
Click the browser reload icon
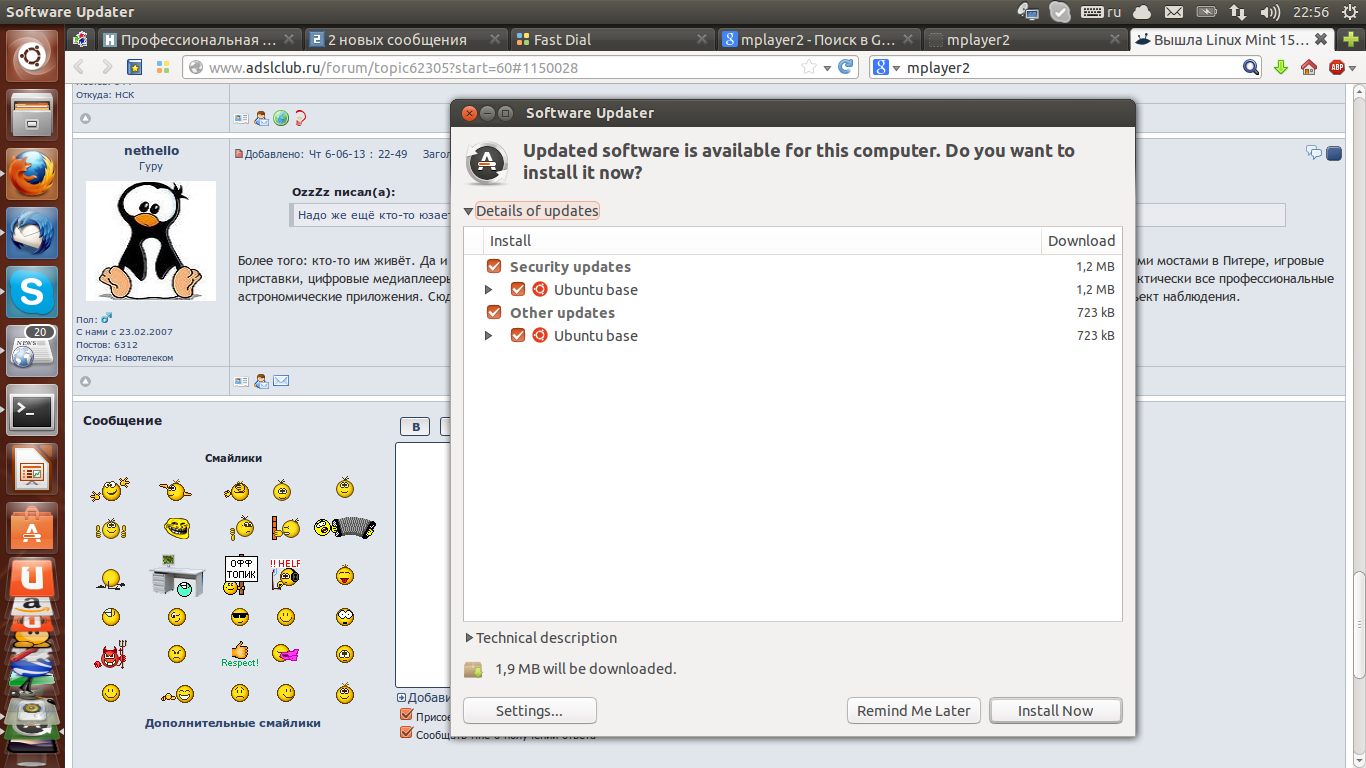846,68
